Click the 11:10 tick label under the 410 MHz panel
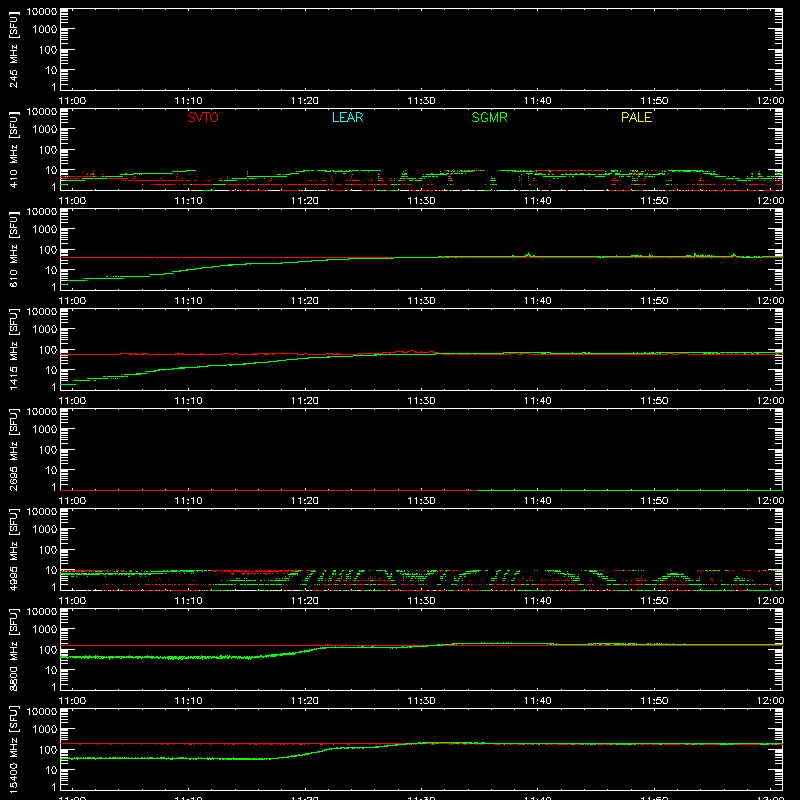 click(188, 201)
